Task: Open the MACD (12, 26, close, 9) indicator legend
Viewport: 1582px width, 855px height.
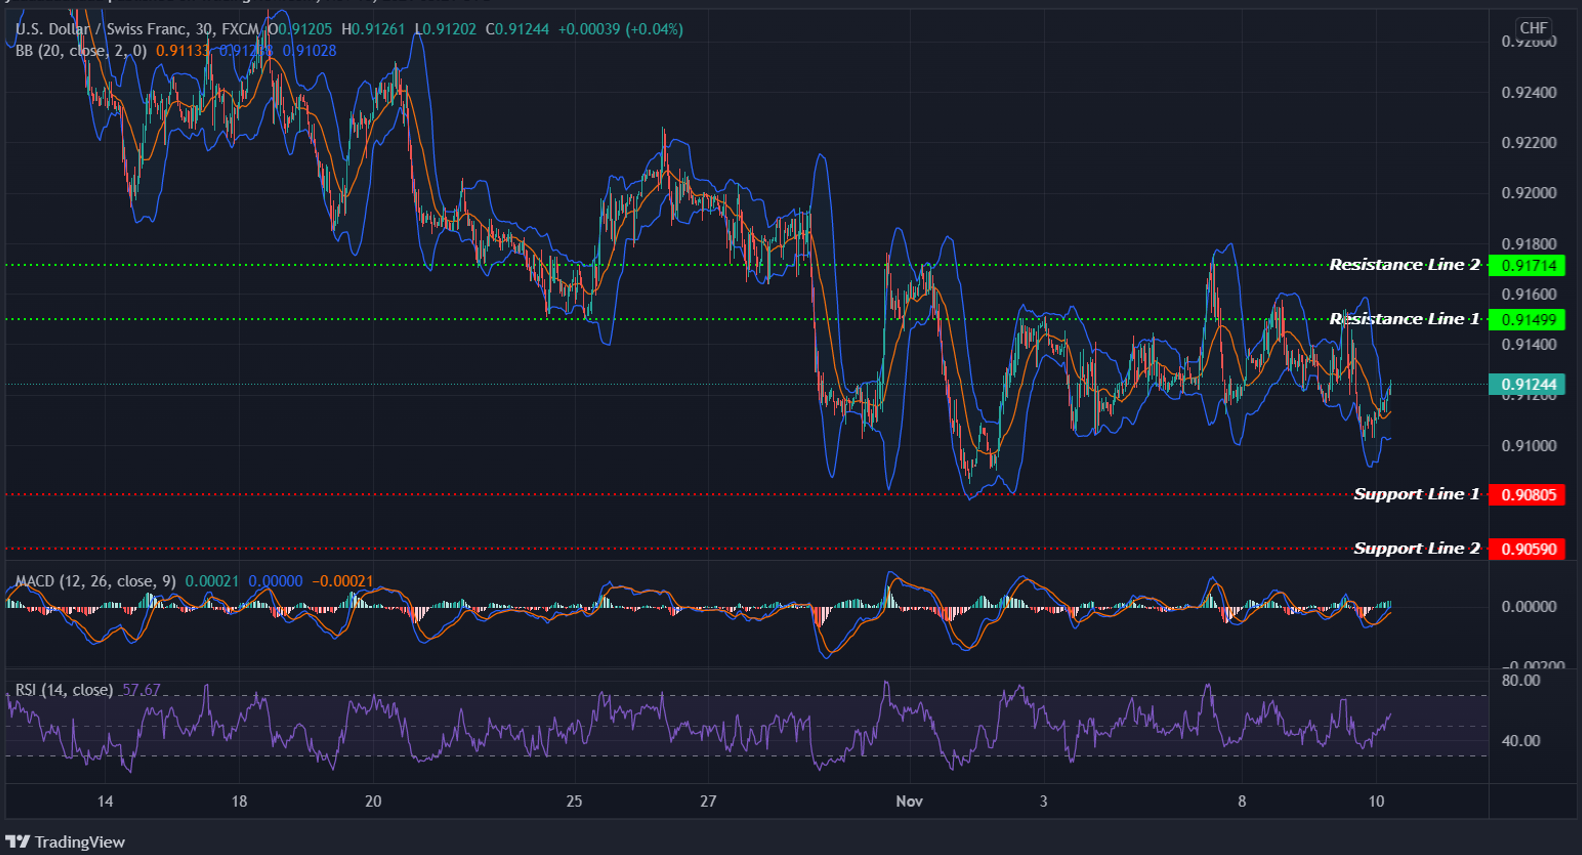Action: point(96,581)
